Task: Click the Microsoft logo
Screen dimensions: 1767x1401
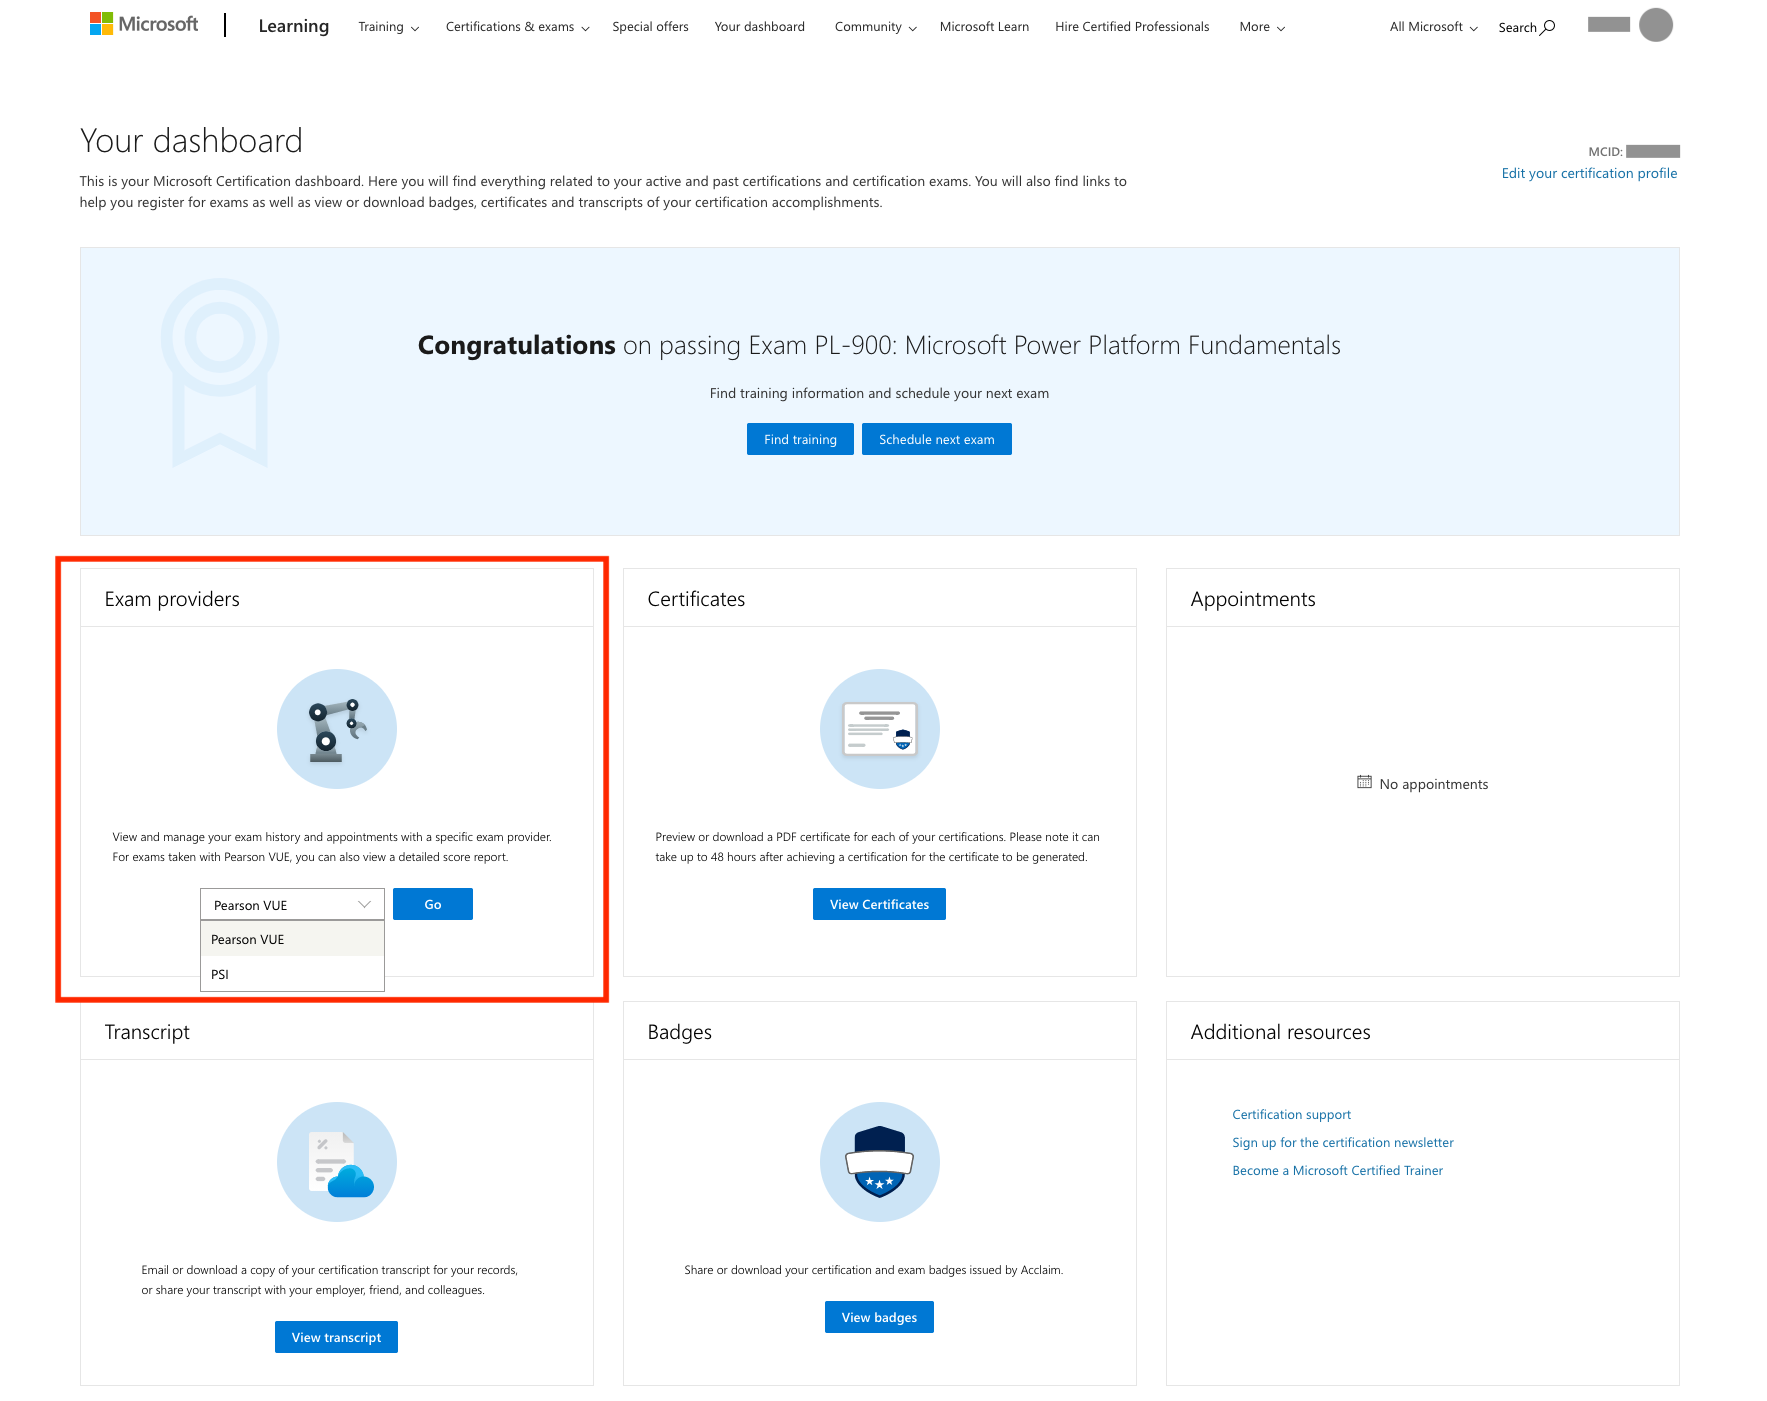Action: (x=144, y=24)
